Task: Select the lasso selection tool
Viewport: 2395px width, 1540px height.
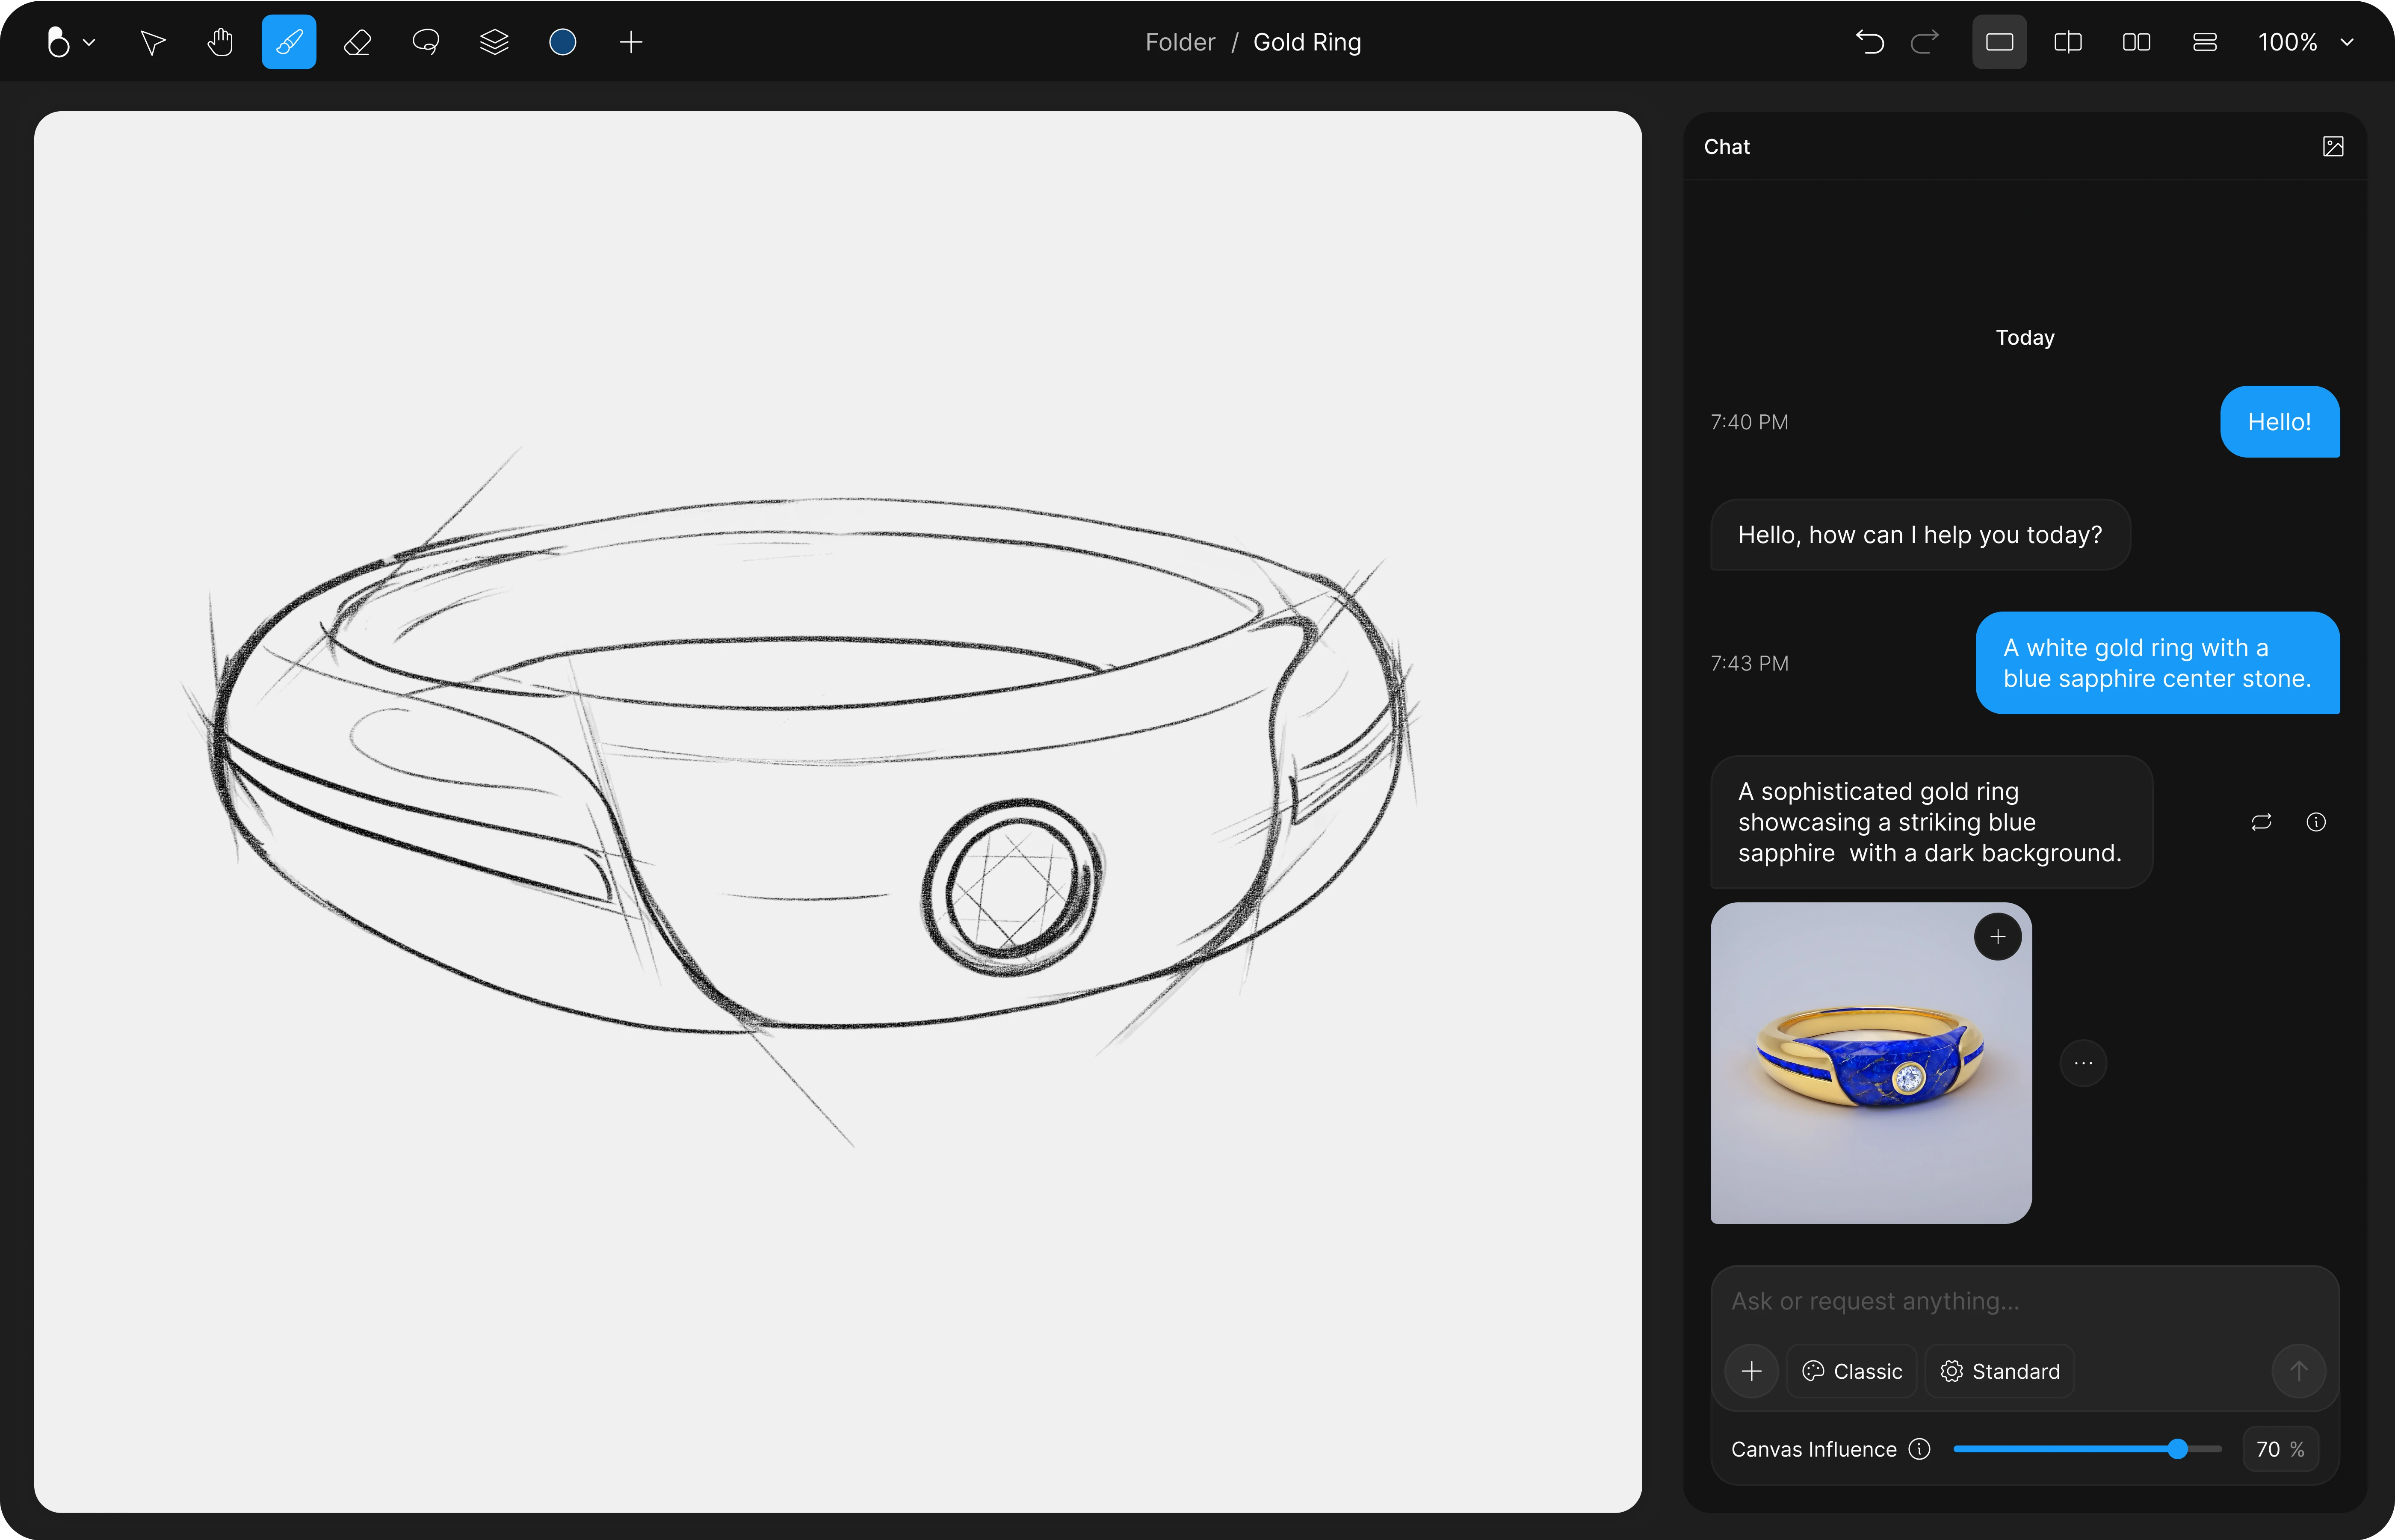Action: click(426, 42)
